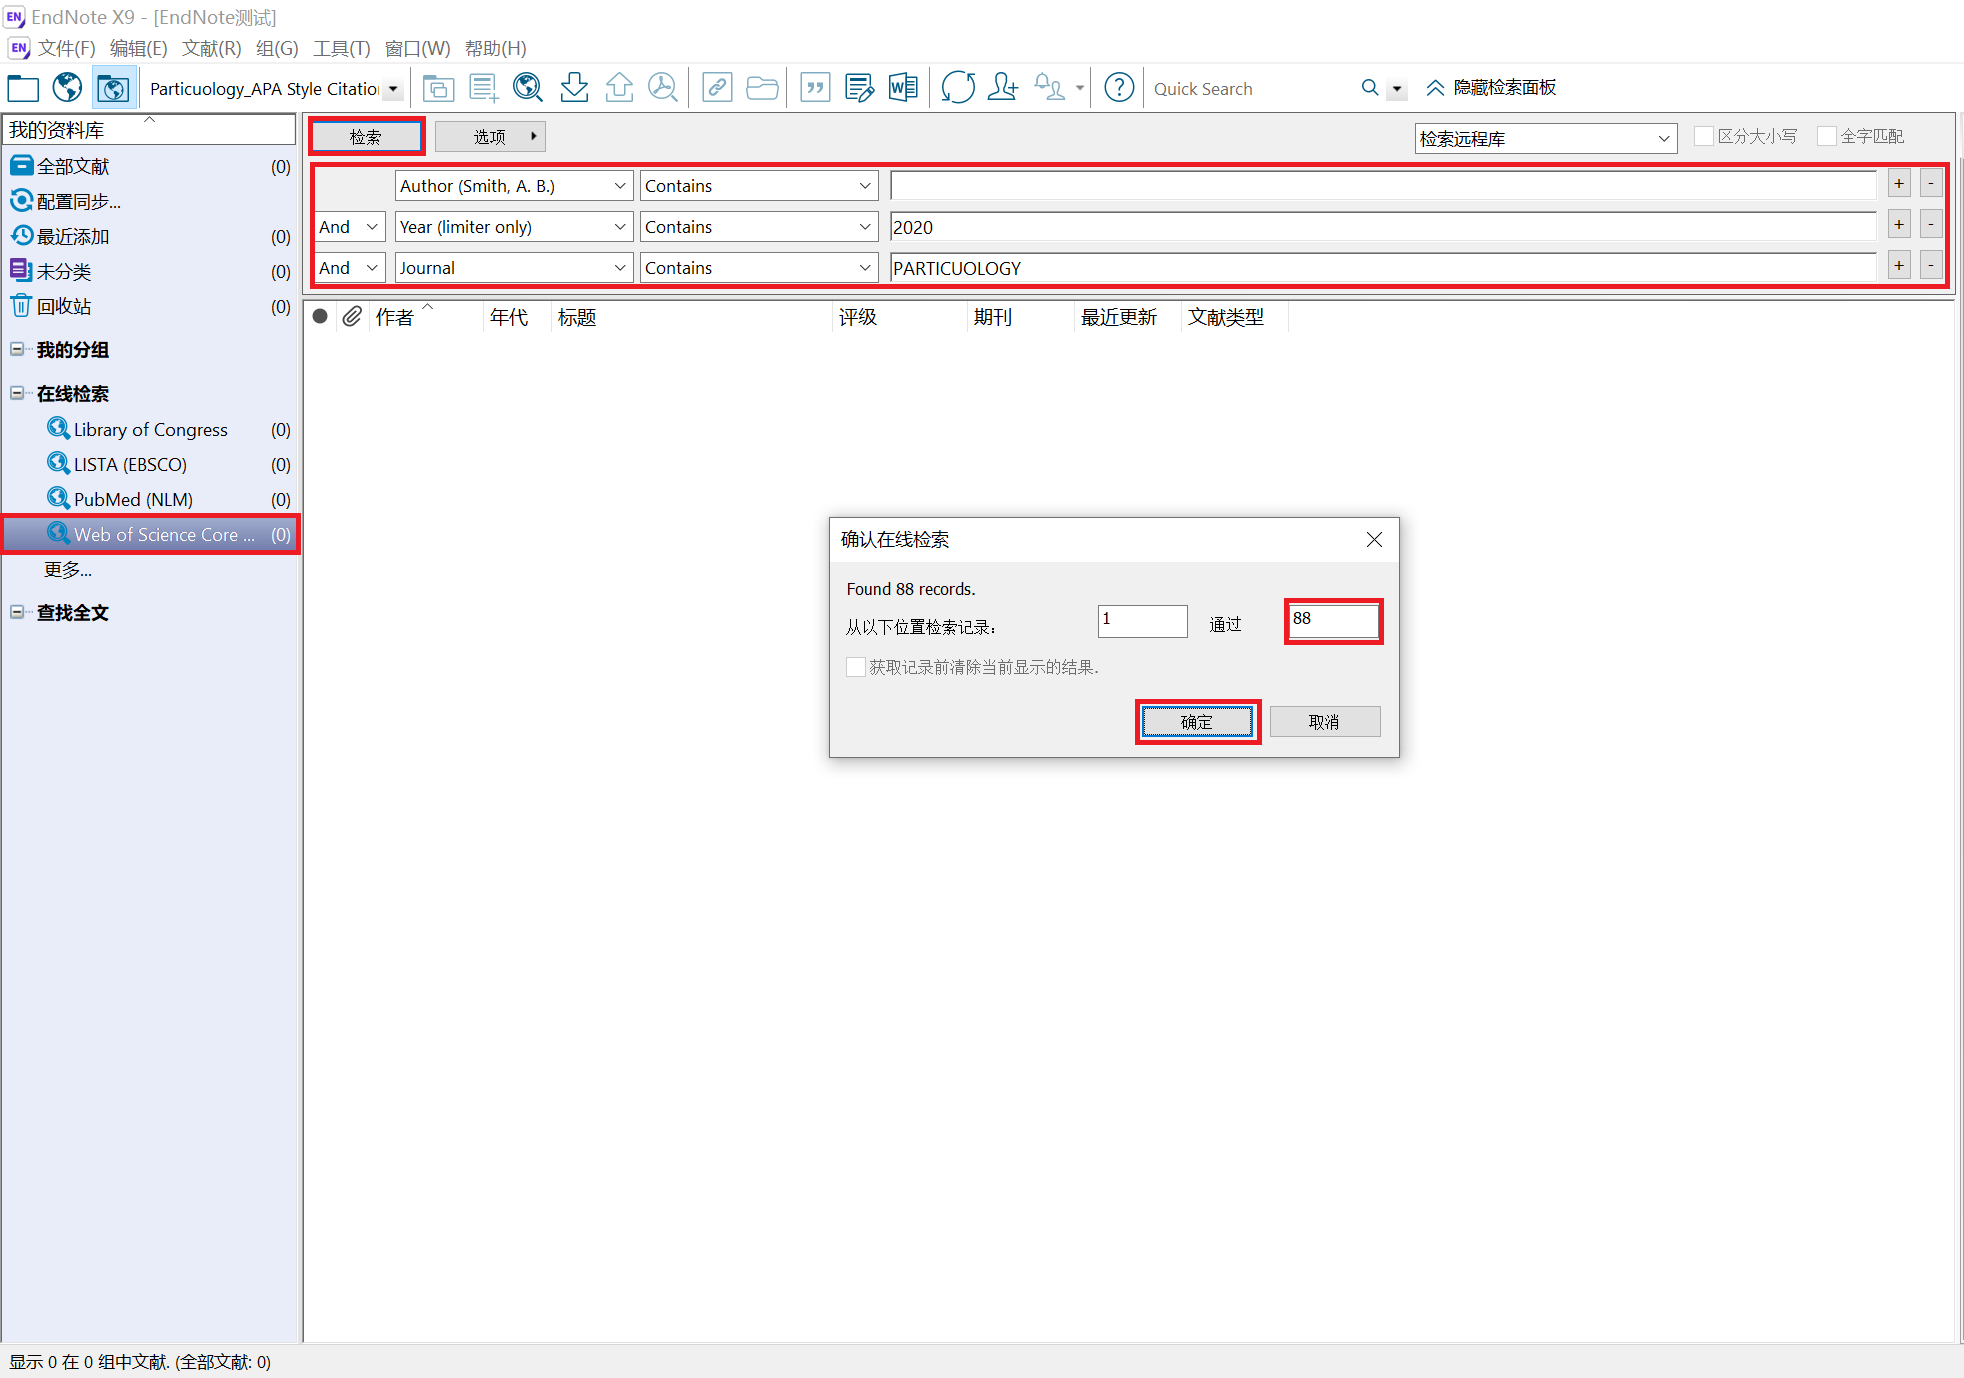This screenshot has width=1964, height=1378.
Task: Click the 取消 cancel button
Action: (1324, 722)
